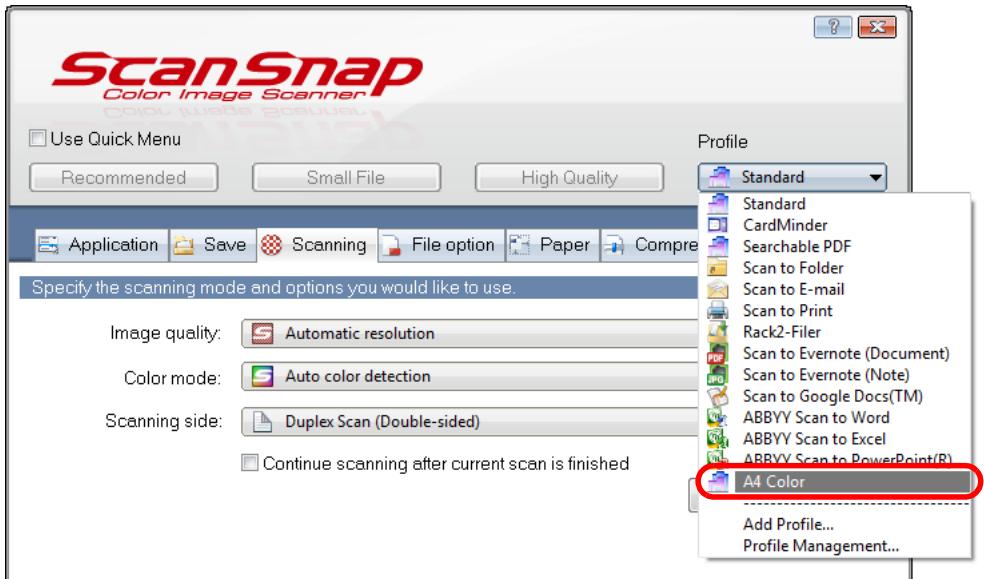Click the Small File button
This screenshot has width=984, height=579.
(x=346, y=178)
